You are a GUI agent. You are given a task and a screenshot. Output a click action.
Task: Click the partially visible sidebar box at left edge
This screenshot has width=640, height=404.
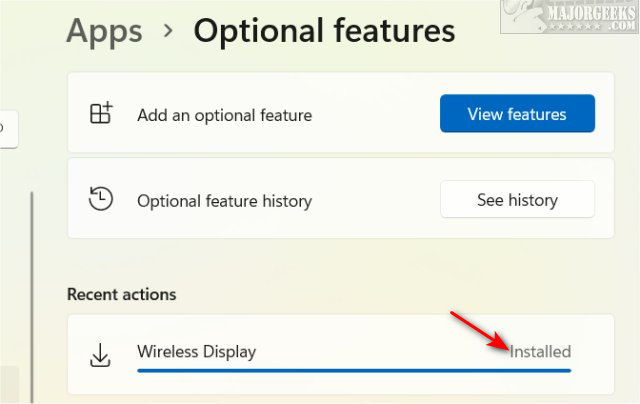point(6,128)
